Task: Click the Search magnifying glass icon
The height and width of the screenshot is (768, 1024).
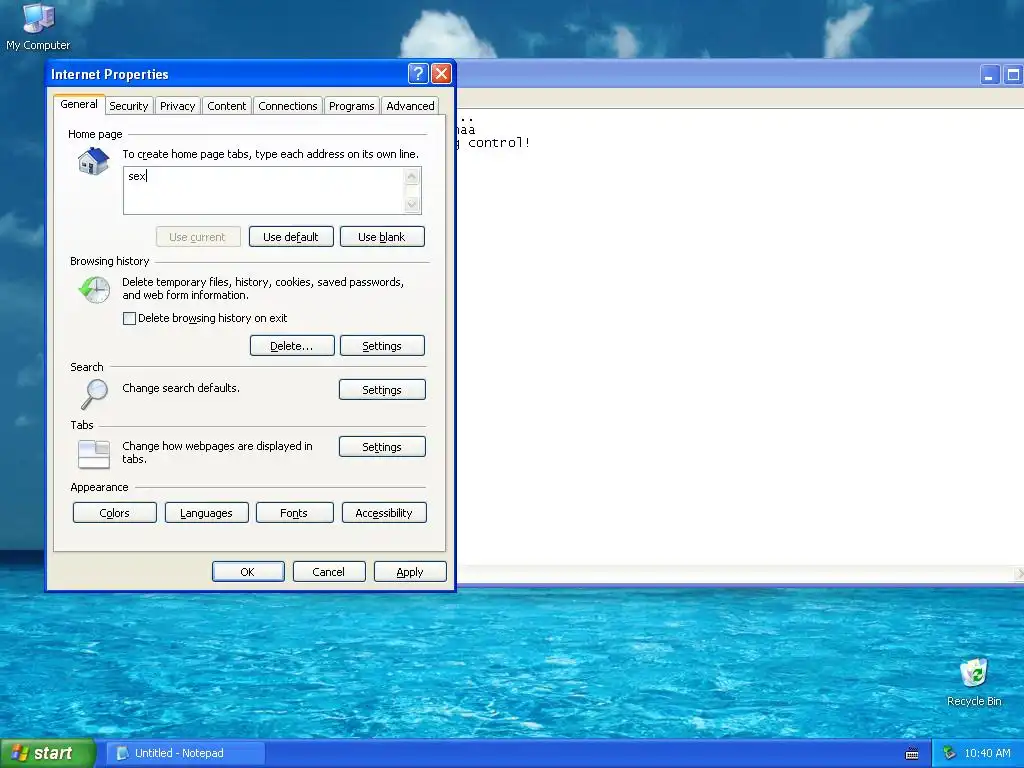Action: coord(95,394)
